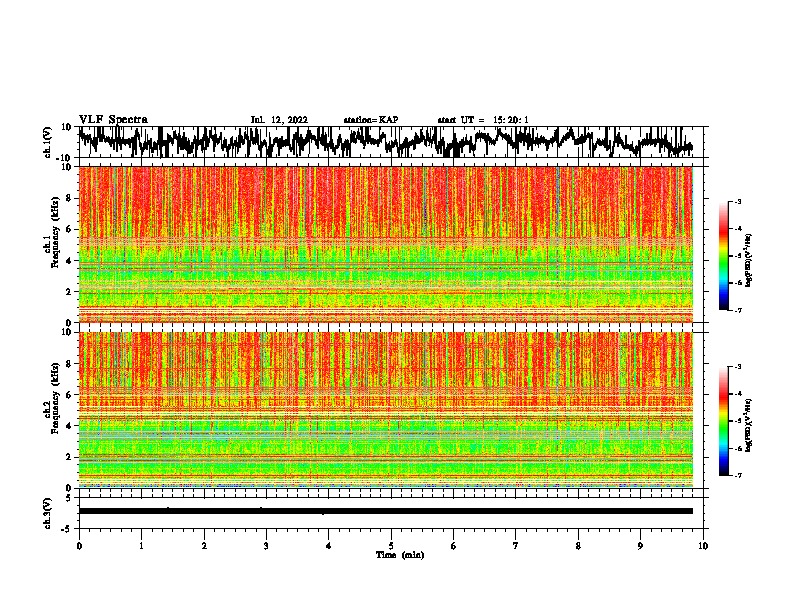The width and height of the screenshot is (792, 612).
Task: Click time axis tick label "4"
Action: click(329, 546)
